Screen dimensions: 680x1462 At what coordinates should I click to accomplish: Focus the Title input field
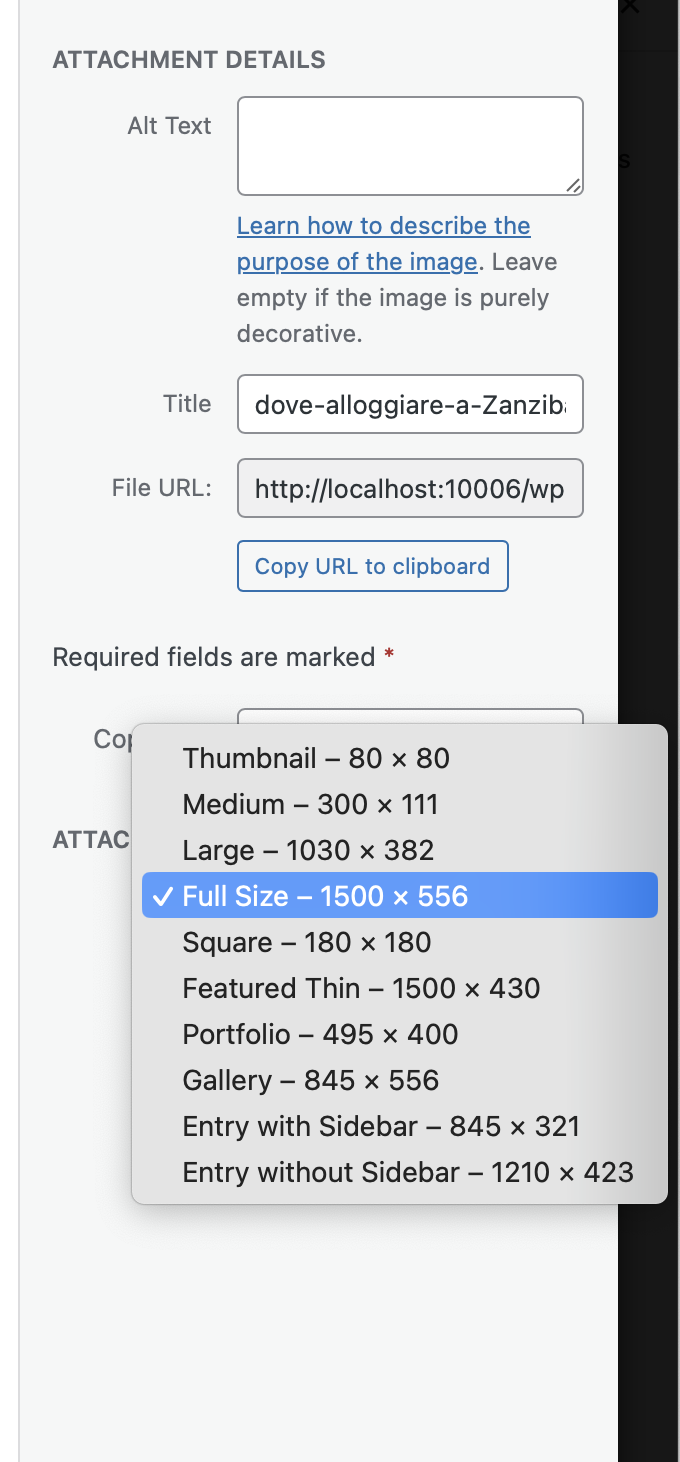click(409, 404)
